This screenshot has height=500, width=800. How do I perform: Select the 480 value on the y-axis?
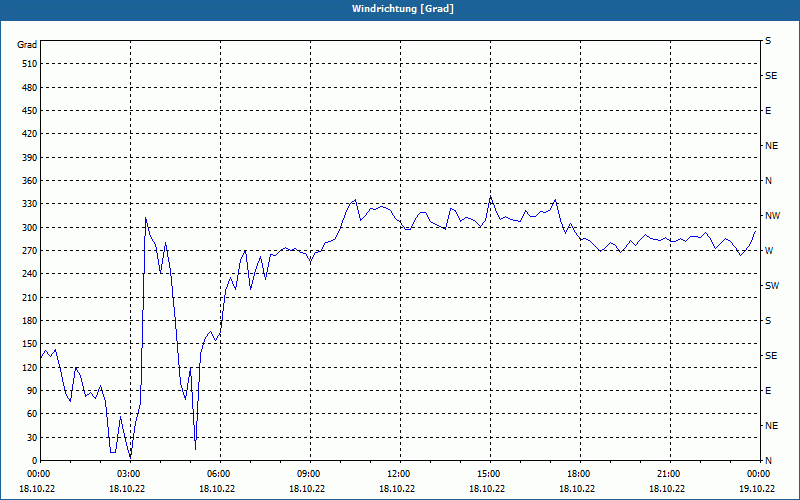pyautogui.click(x=30, y=87)
